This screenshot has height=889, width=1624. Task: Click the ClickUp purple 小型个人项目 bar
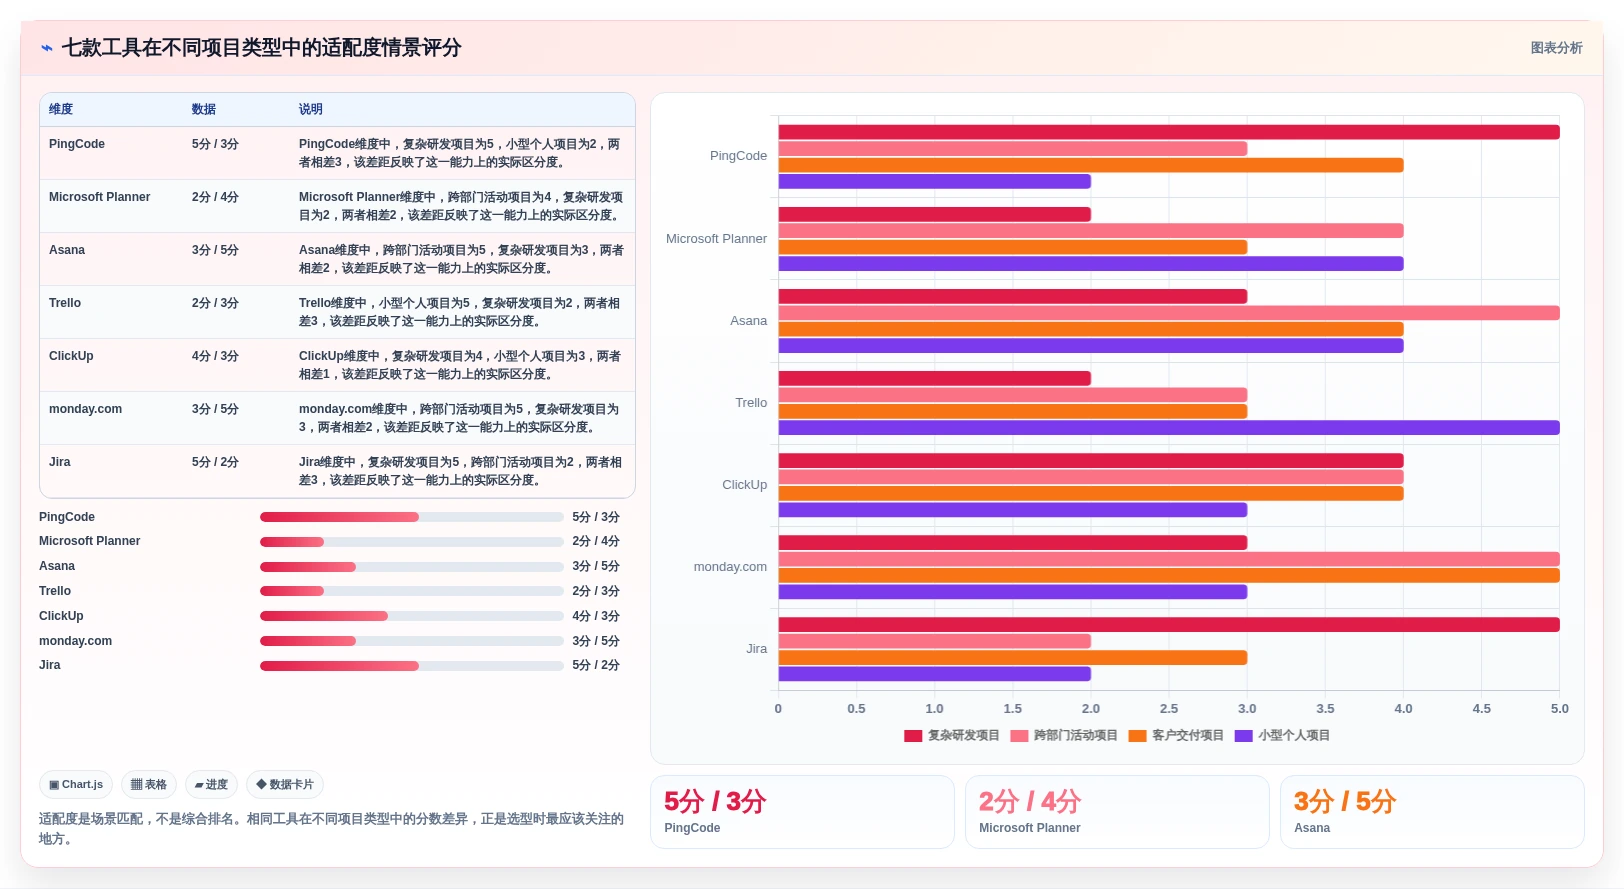[x=1013, y=510]
